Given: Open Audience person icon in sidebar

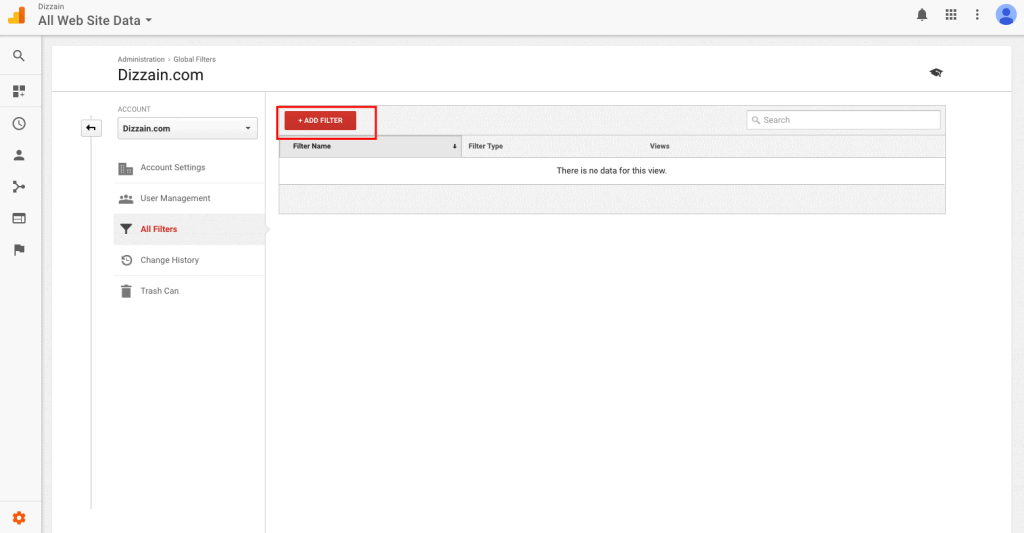Looking at the screenshot, I should 18,155.
